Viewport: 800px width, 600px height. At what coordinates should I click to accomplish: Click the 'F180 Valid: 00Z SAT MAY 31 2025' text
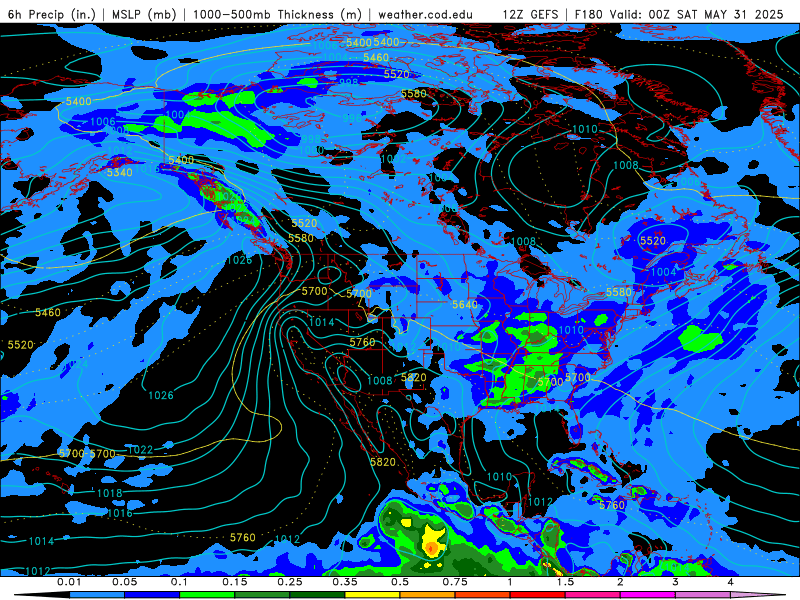[x=679, y=14]
